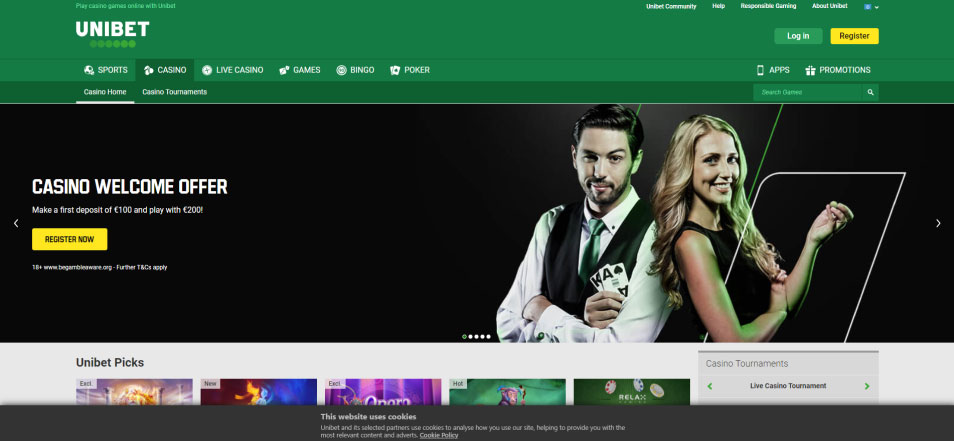Open the Relax Gaming thumbnail
This screenshot has width=954, height=441.
coord(632,392)
